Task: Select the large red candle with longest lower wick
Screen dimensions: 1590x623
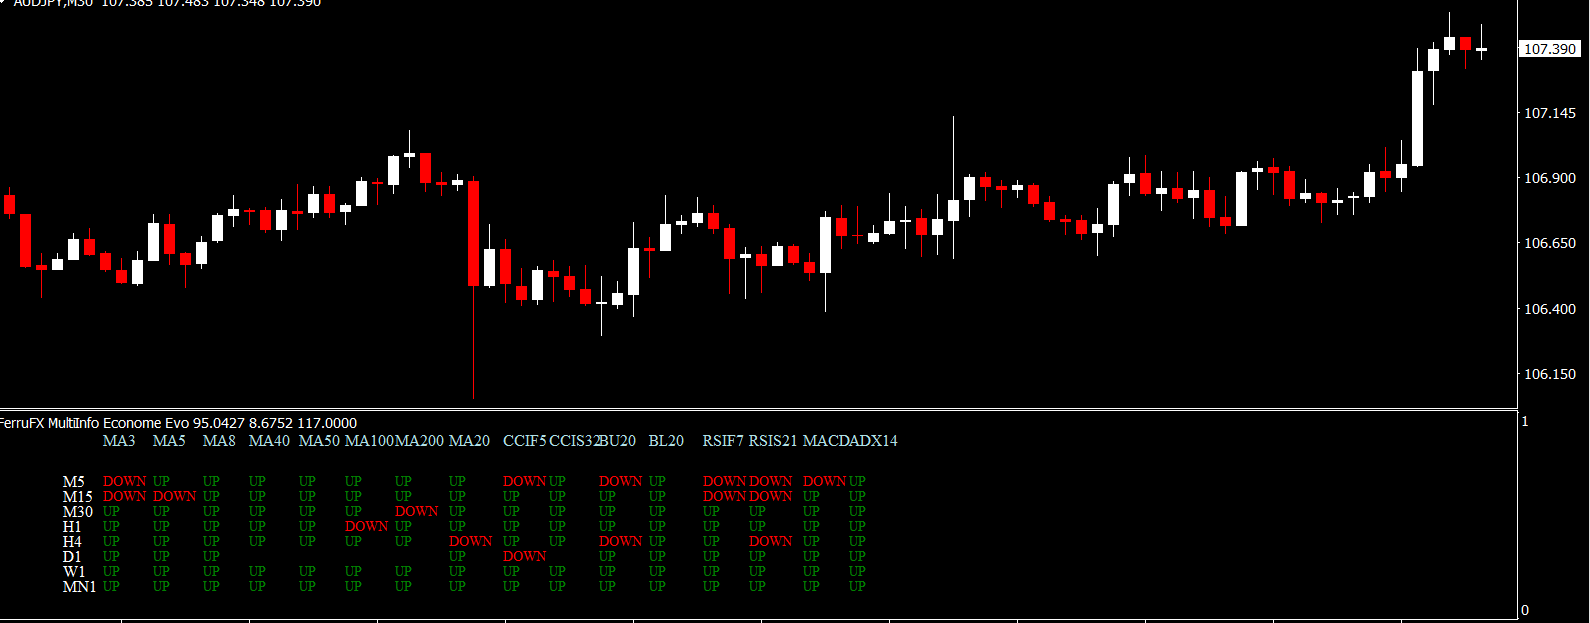Action: click(473, 233)
